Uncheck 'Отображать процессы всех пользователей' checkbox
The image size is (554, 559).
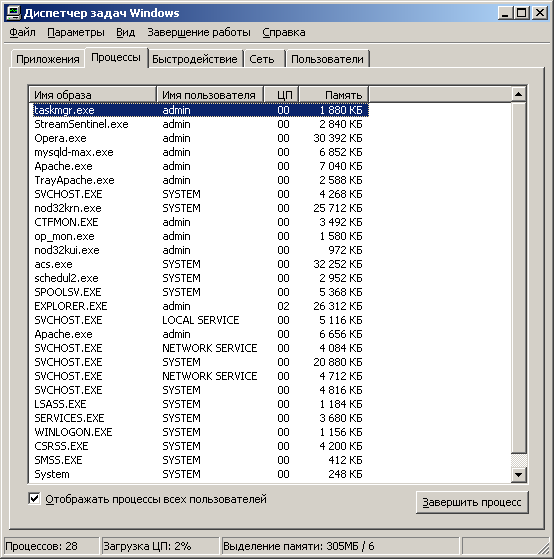34,498
